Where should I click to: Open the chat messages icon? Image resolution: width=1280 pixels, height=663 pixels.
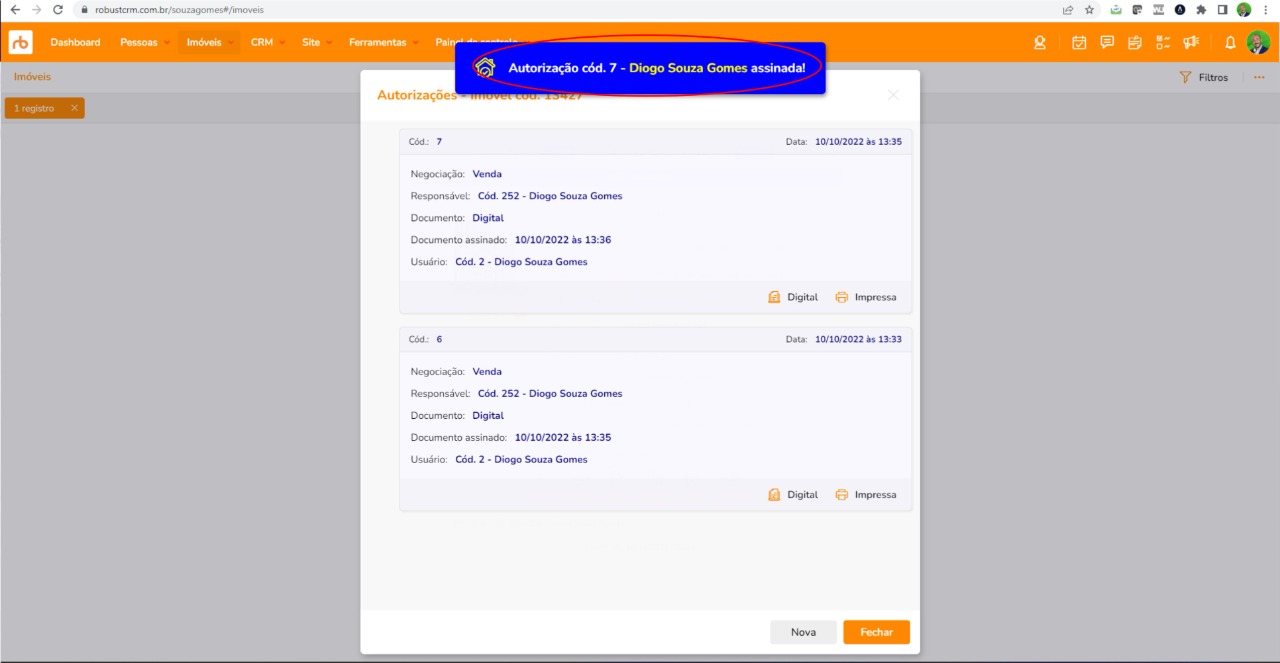coord(1107,42)
